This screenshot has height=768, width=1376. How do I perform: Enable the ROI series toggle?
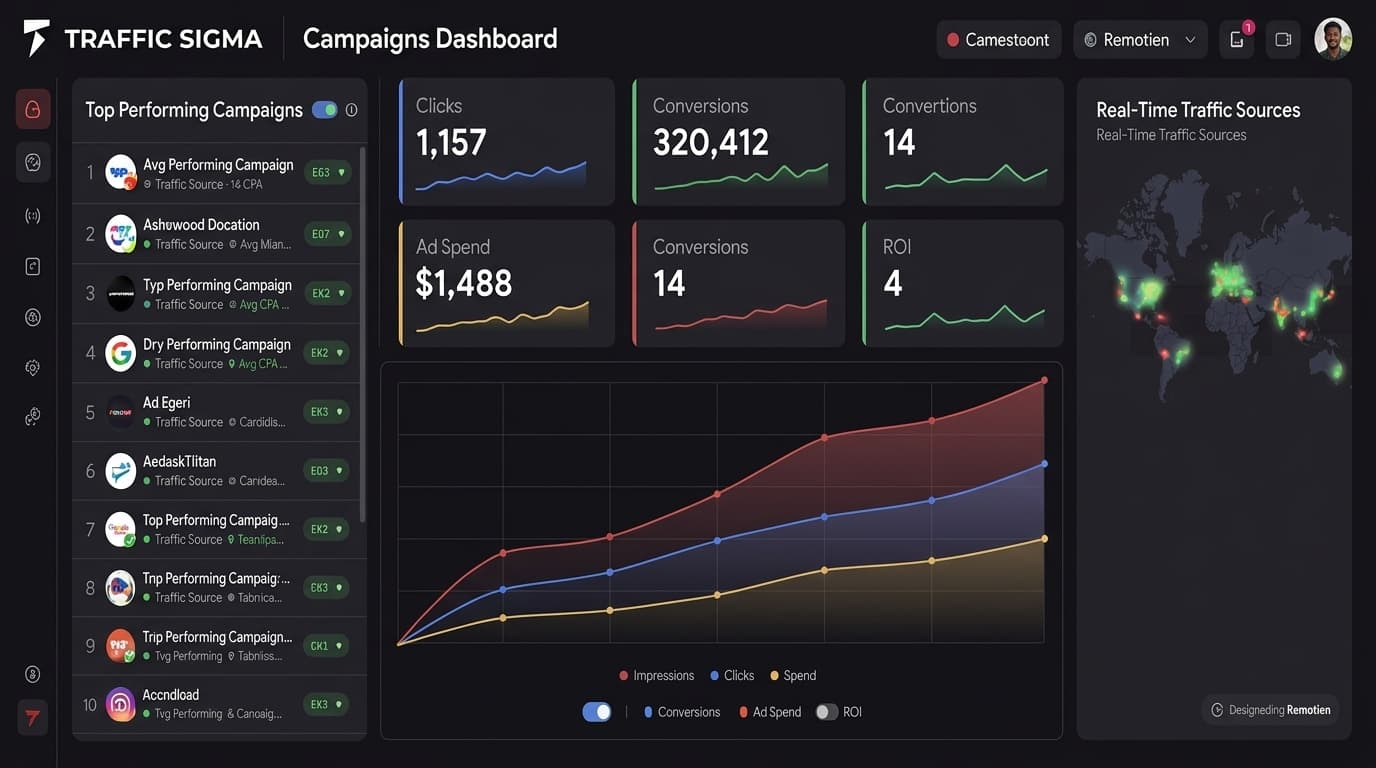(826, 712)
